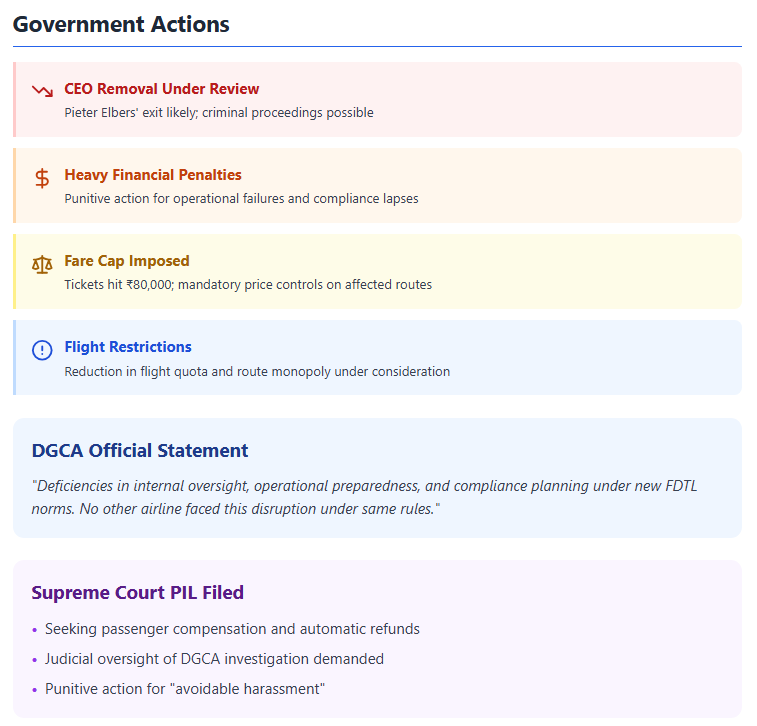Screen dimensions: 757x726
Task: Click the punitive action for operational failures text
Action: tap(241, 199)
